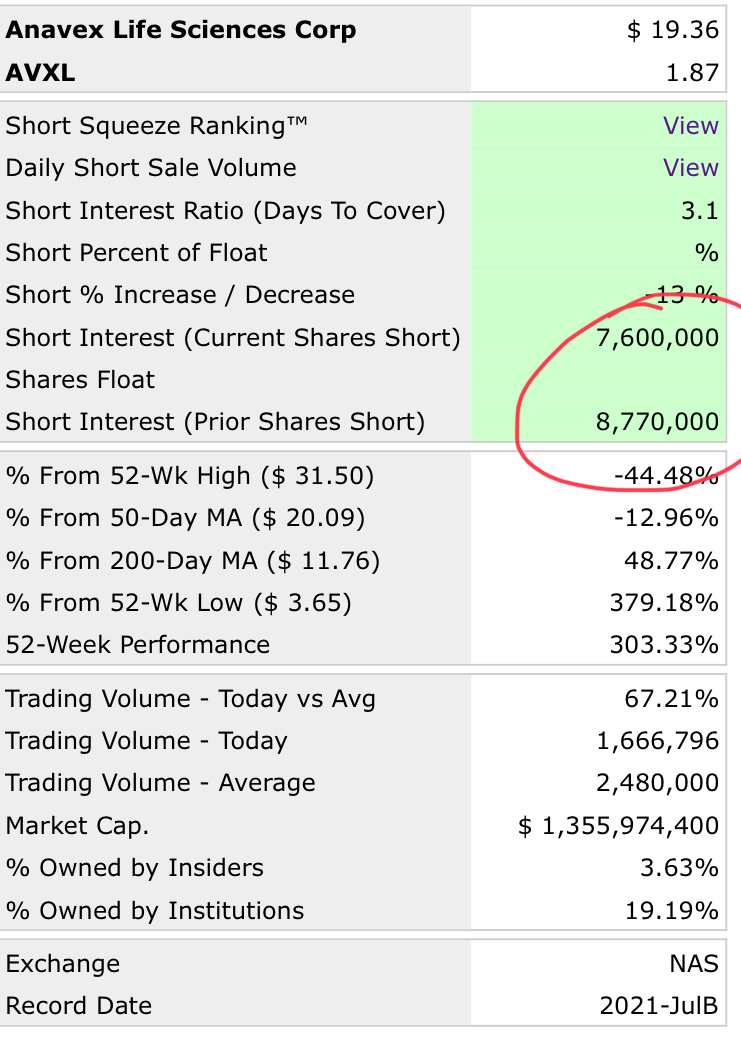The image size is (741, 1043).
Task: Click the AVXL ticker symbol
Action: [x=40, y=73]
